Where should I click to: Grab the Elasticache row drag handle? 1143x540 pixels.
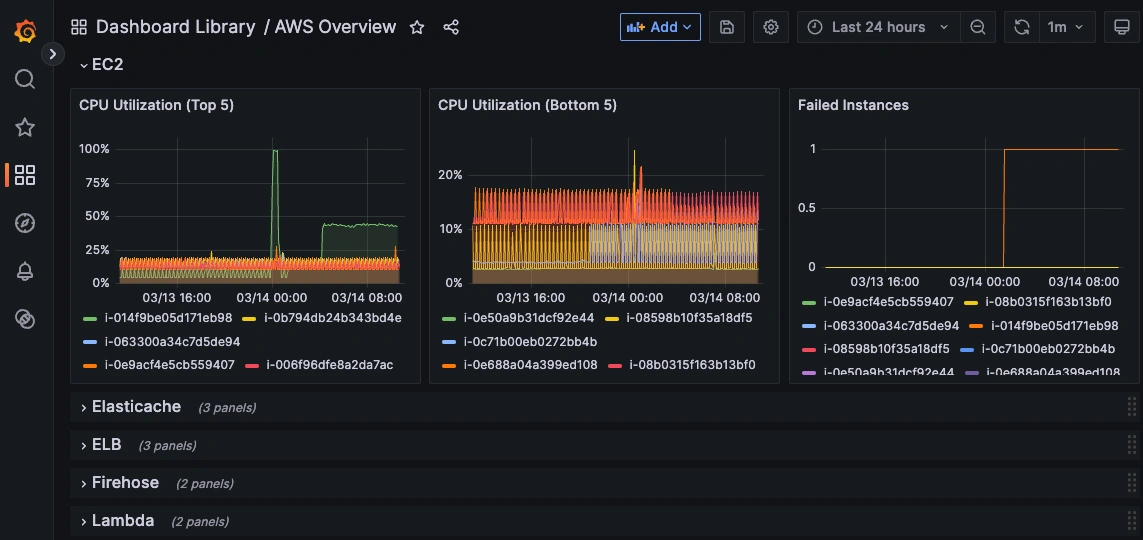pyautogui.click(x=1131, y=407)
